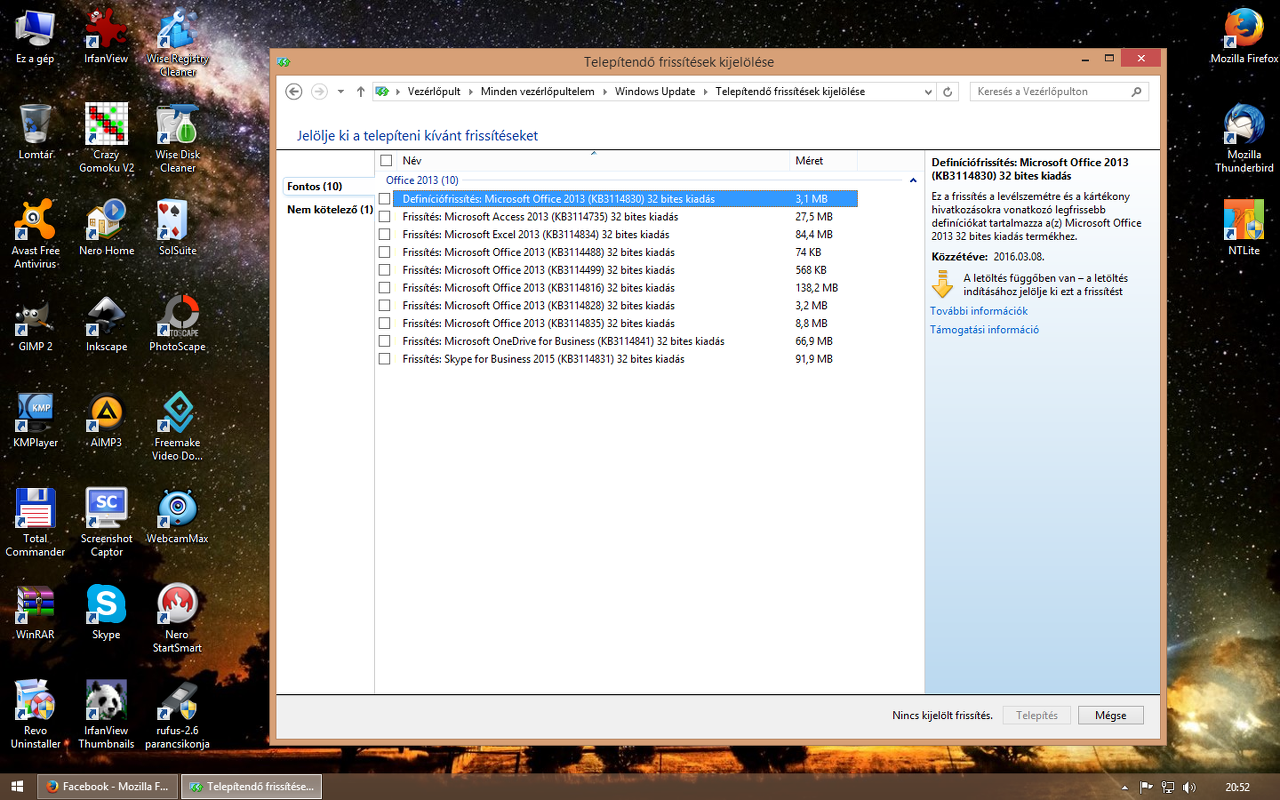Go up one level in Control Panel

pyautogui.click(x=361, y=92)
